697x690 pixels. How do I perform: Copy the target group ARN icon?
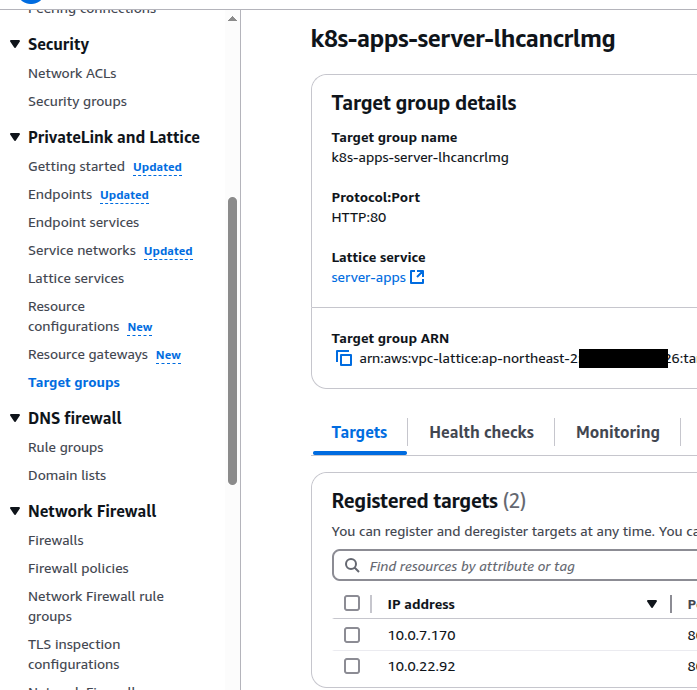click(x=344, y=358)
